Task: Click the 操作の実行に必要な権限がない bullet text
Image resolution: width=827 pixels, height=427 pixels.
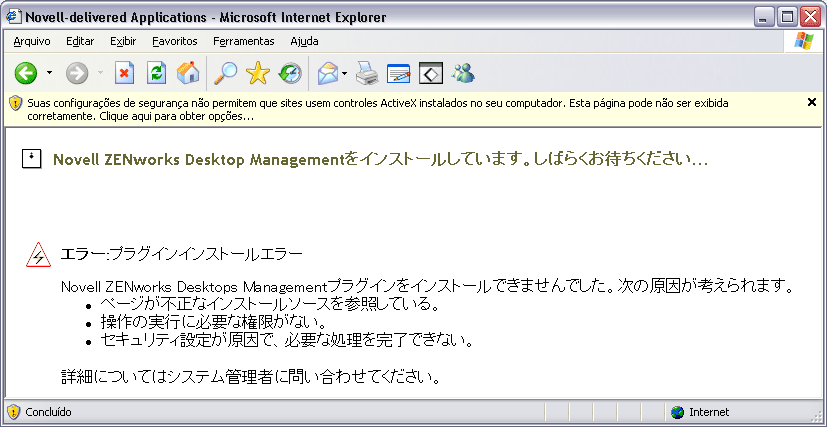Action: point(213,322)
